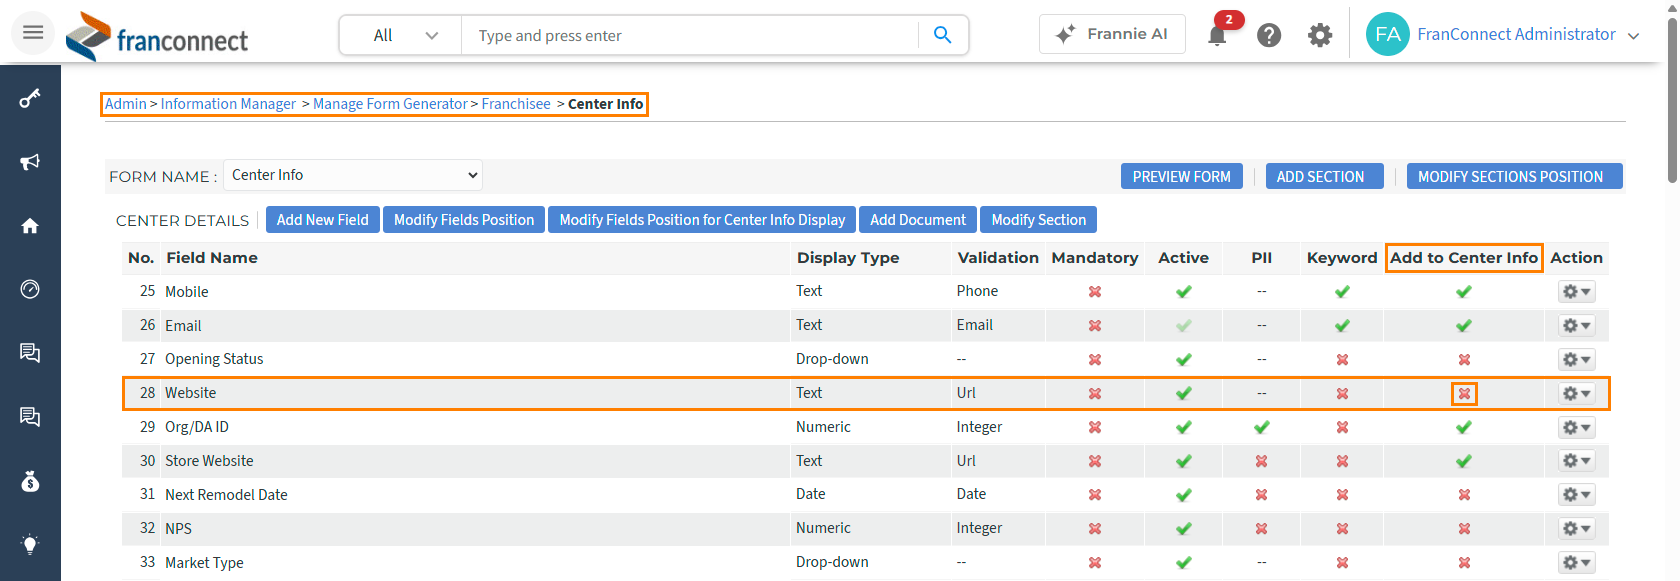Go to home icon in sidebar

click(x=30, y=226)
